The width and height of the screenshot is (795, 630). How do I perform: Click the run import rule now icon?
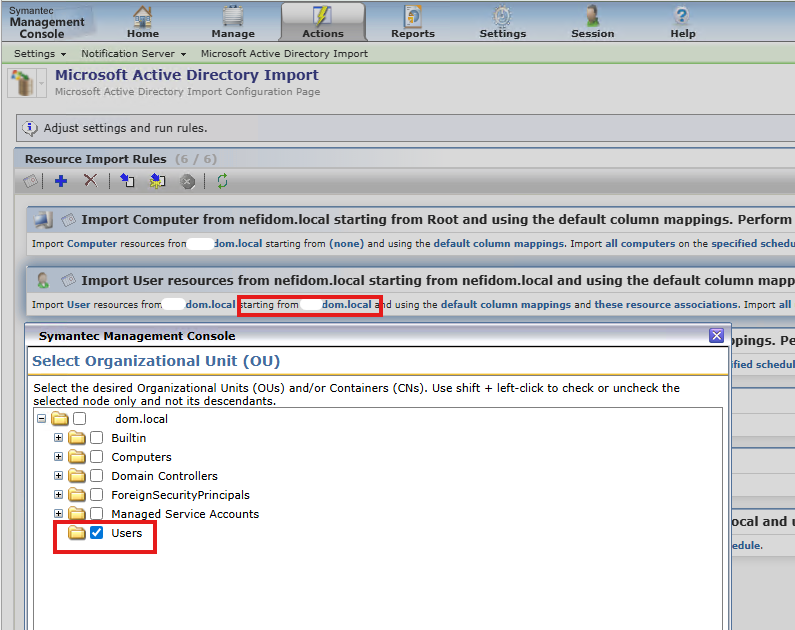[127, 180]
